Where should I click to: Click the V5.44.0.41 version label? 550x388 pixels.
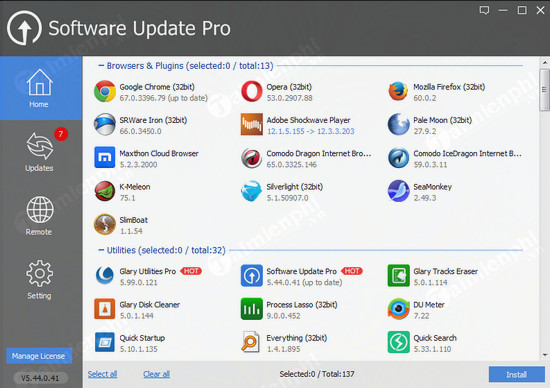pos(40,378)
